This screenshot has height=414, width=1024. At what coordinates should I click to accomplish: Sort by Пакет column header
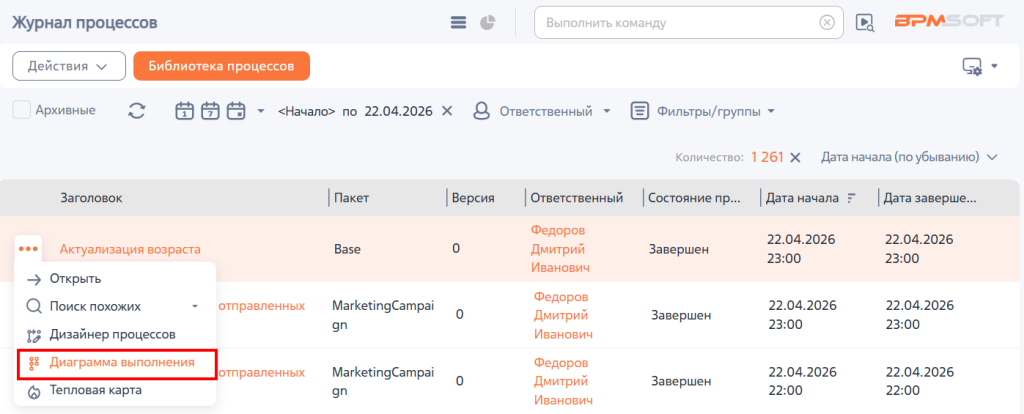click(351, 198)
